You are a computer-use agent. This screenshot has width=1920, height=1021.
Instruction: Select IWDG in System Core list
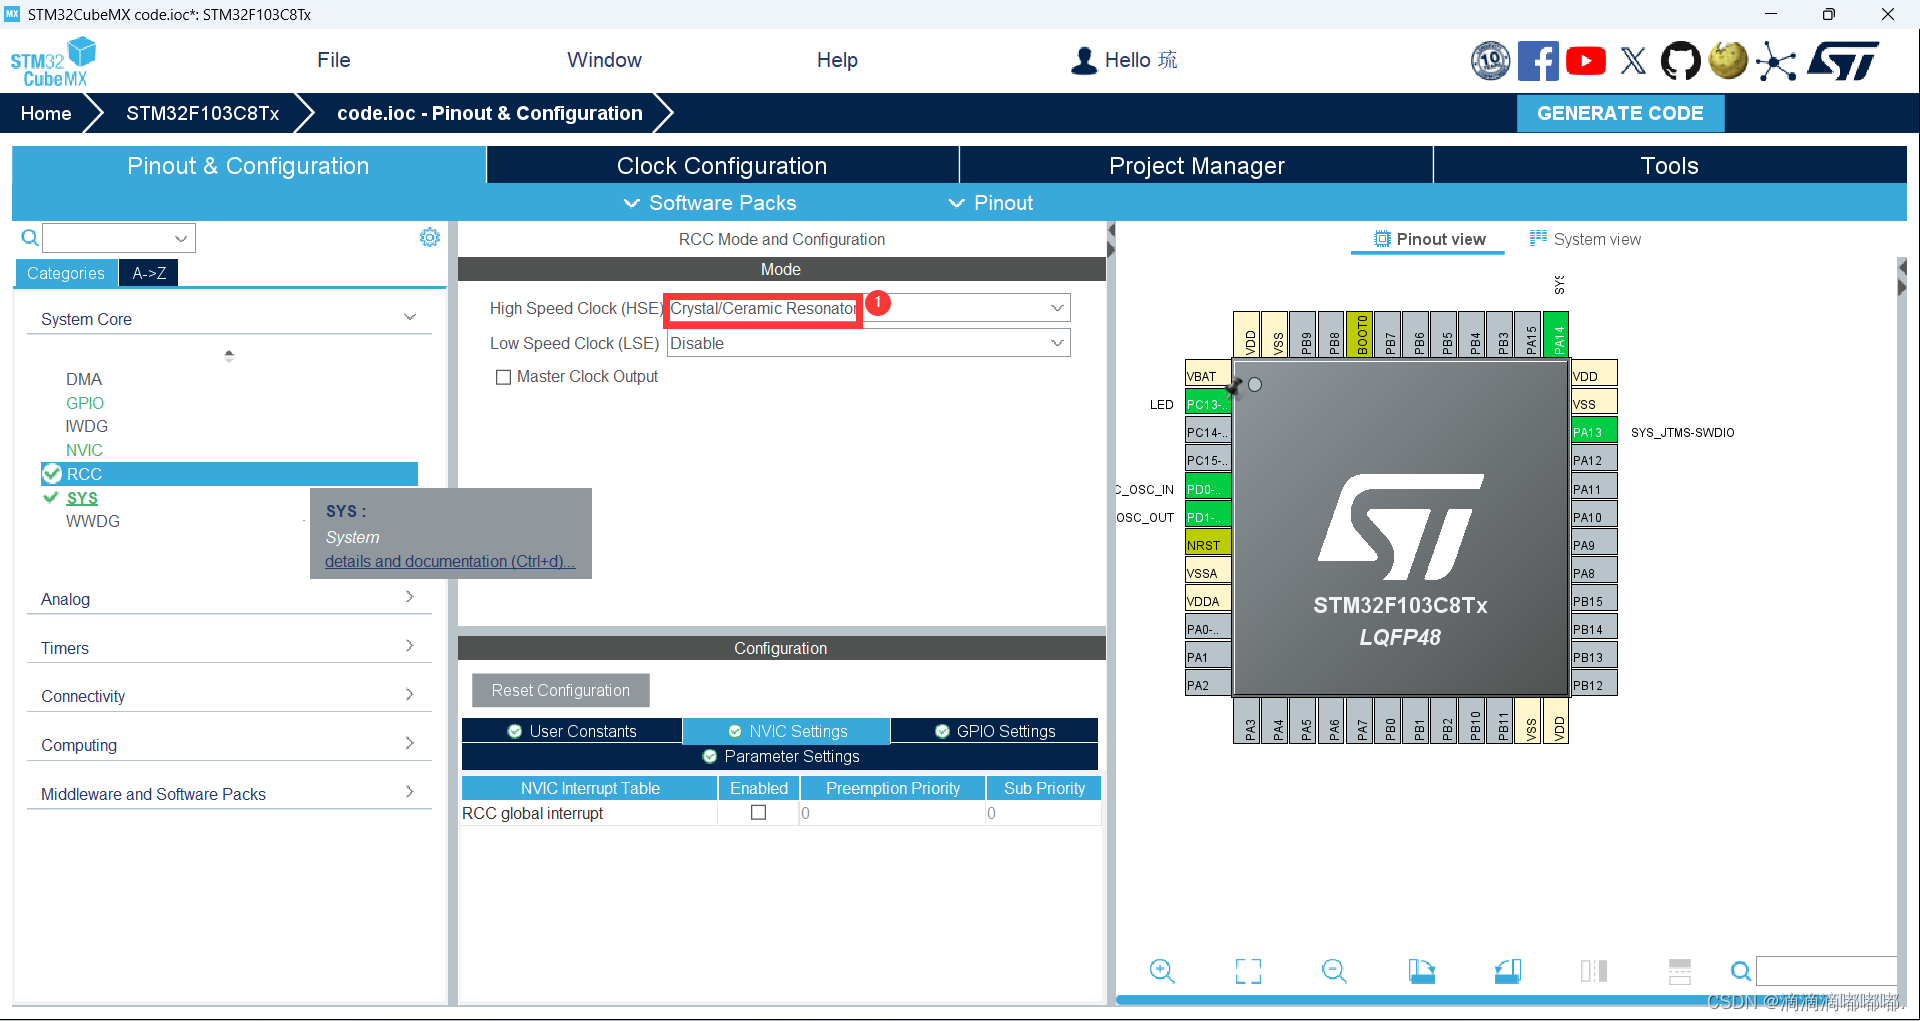click(x=86, y=426)
